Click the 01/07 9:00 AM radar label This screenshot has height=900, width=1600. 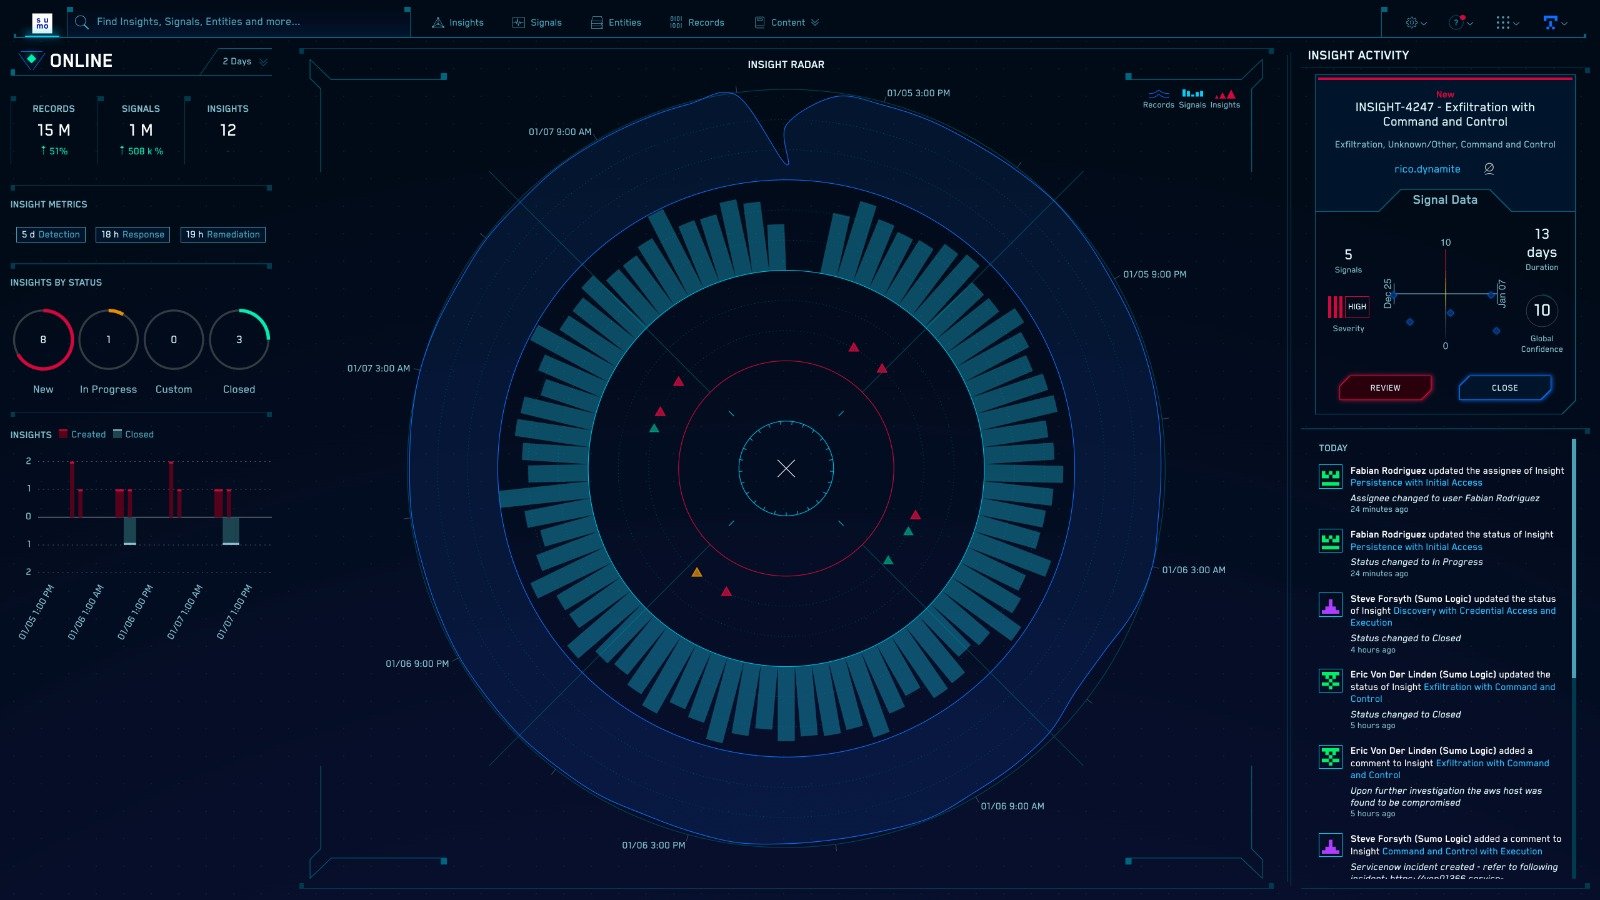pyautogui.click(x=560, y=132)
